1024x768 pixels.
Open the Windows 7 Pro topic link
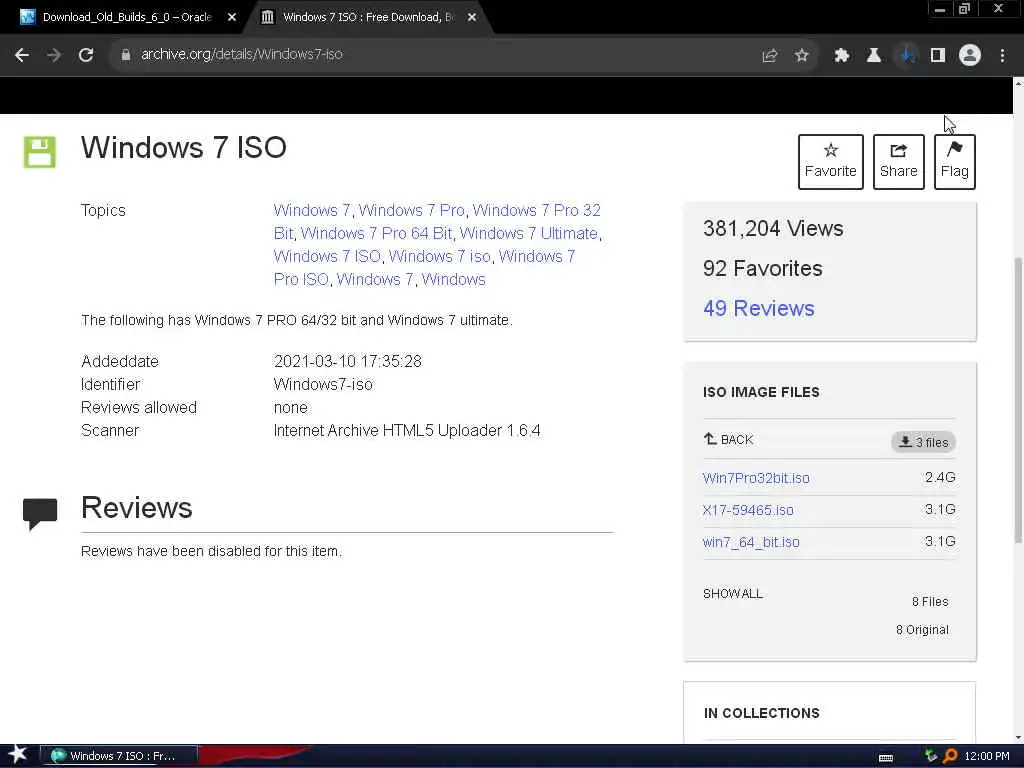click(411, 210)
